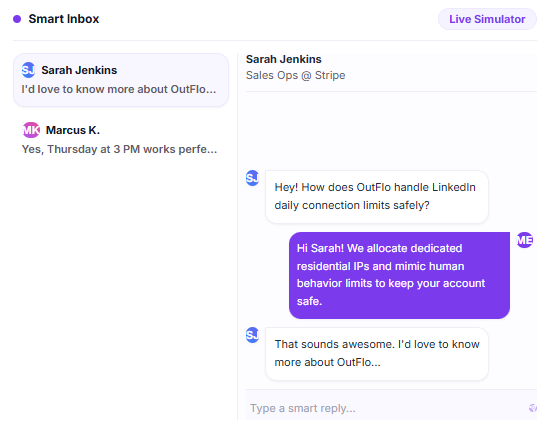The image size is (550, 426).
Task: Click the ME avatar beside the purple reply
Action: (525, 240)
